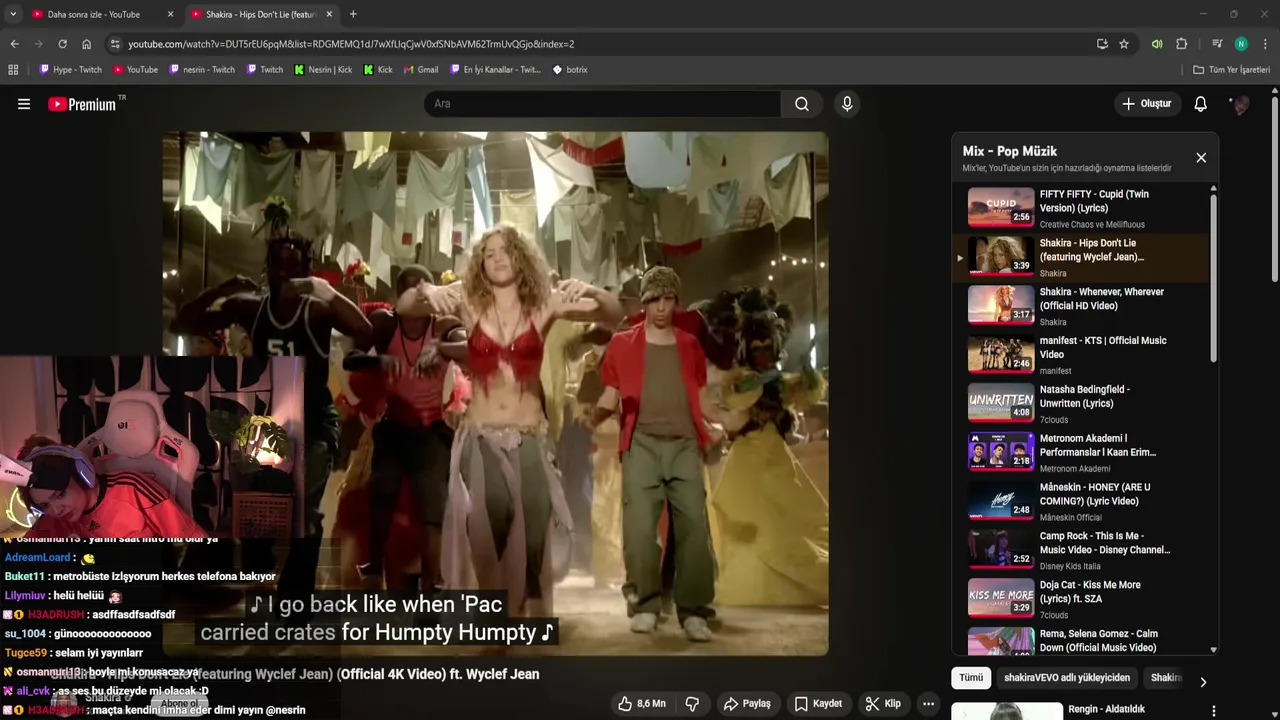
Task: Click the page vertical scrollbar
Action: tap(1275, 190)
